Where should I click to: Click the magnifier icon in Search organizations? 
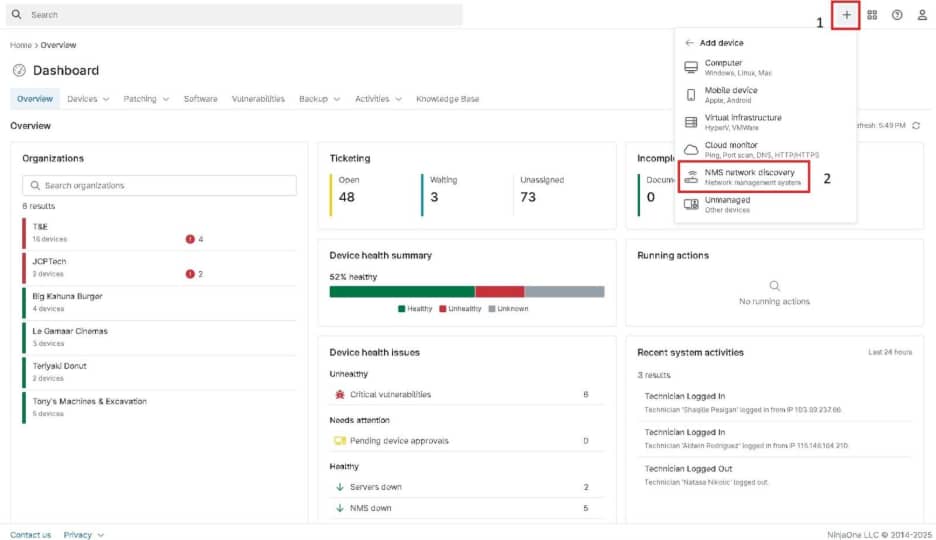[x=35, y=186]
